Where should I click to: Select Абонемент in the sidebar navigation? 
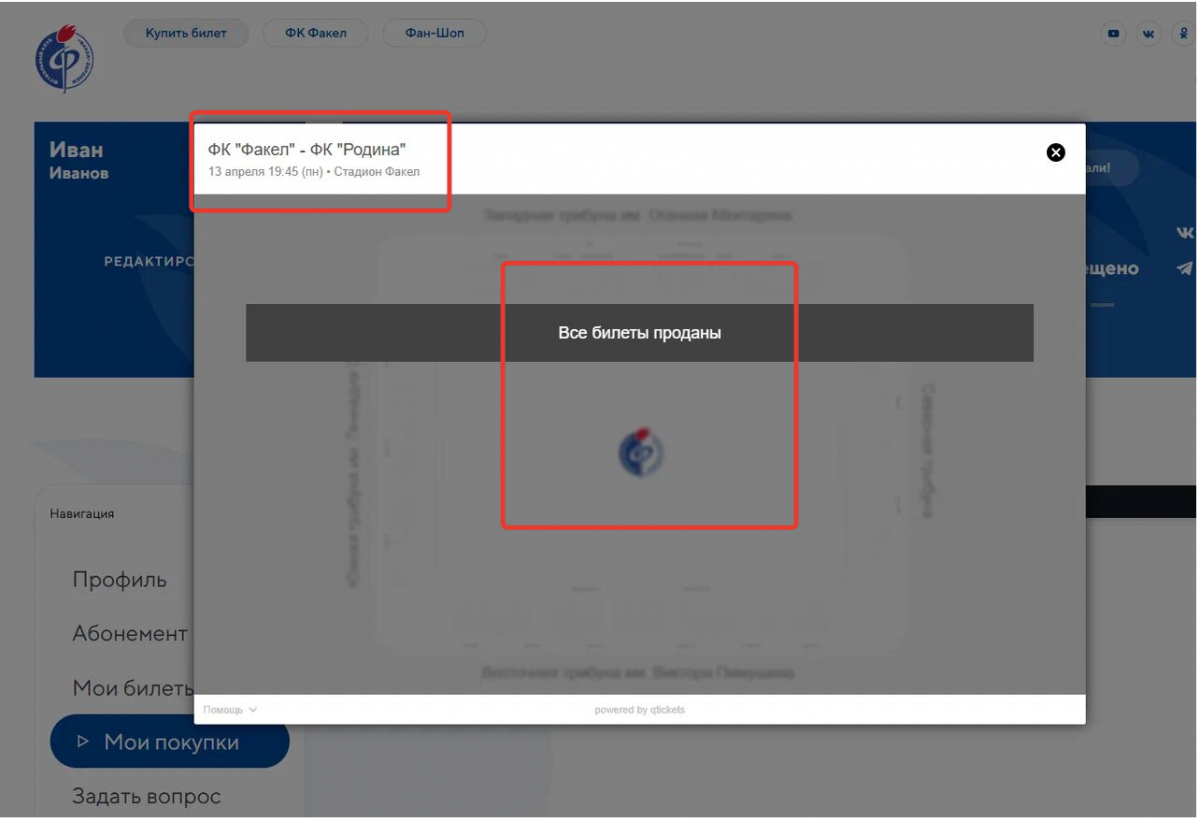pos(129,634)
